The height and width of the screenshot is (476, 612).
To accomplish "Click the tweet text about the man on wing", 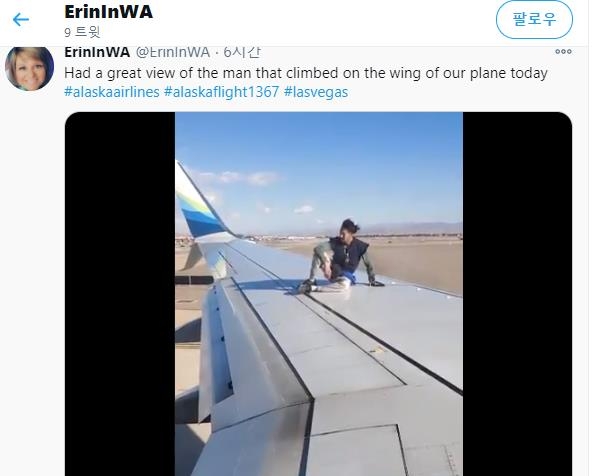I will click(306, 73).
